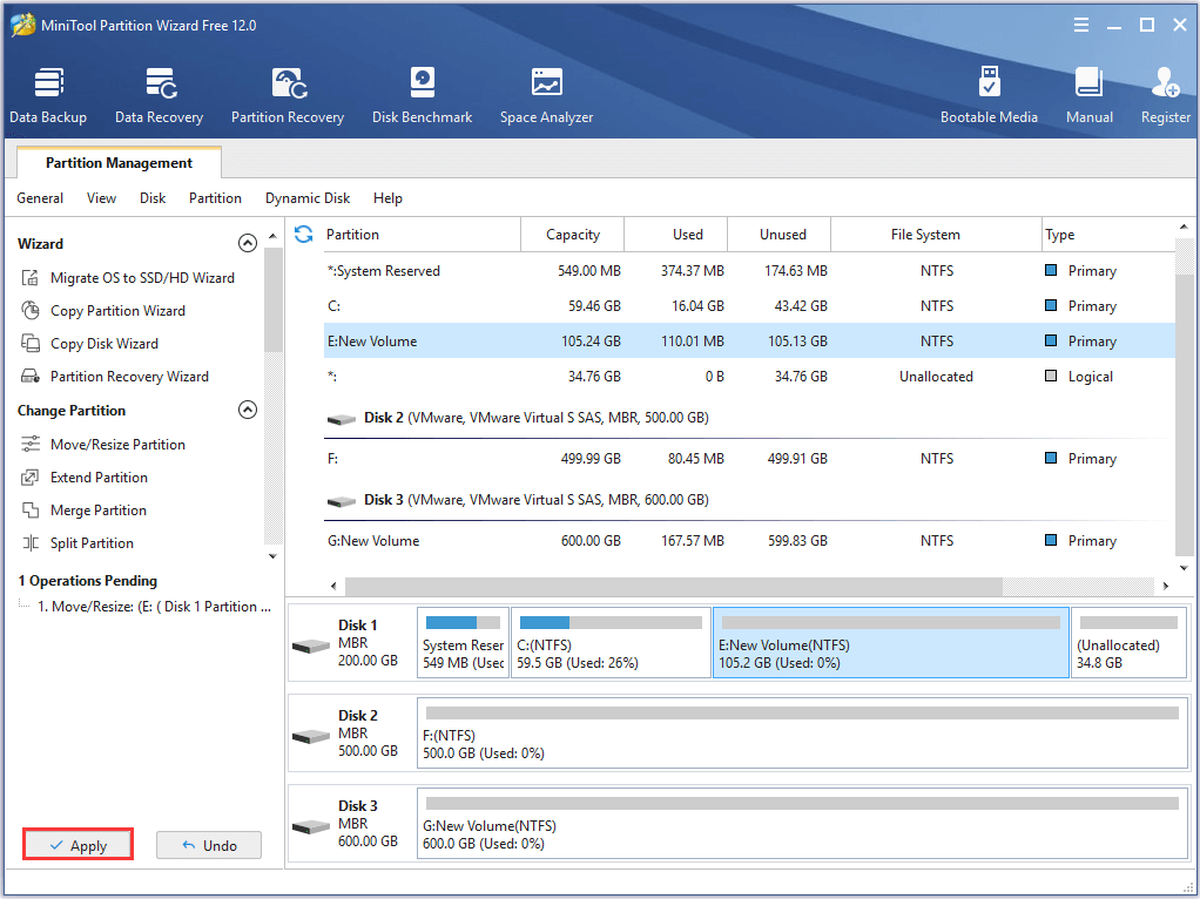Select the E:New Volume partition row
Screen dimensions: 1200x899
tap(750, 341)
